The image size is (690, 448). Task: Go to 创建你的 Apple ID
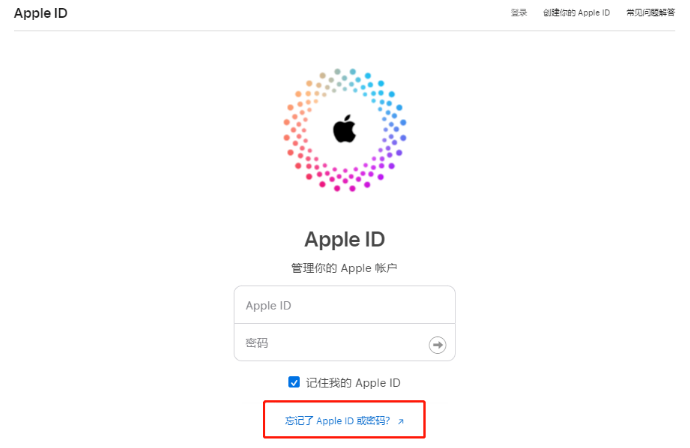tap(576, 13)
